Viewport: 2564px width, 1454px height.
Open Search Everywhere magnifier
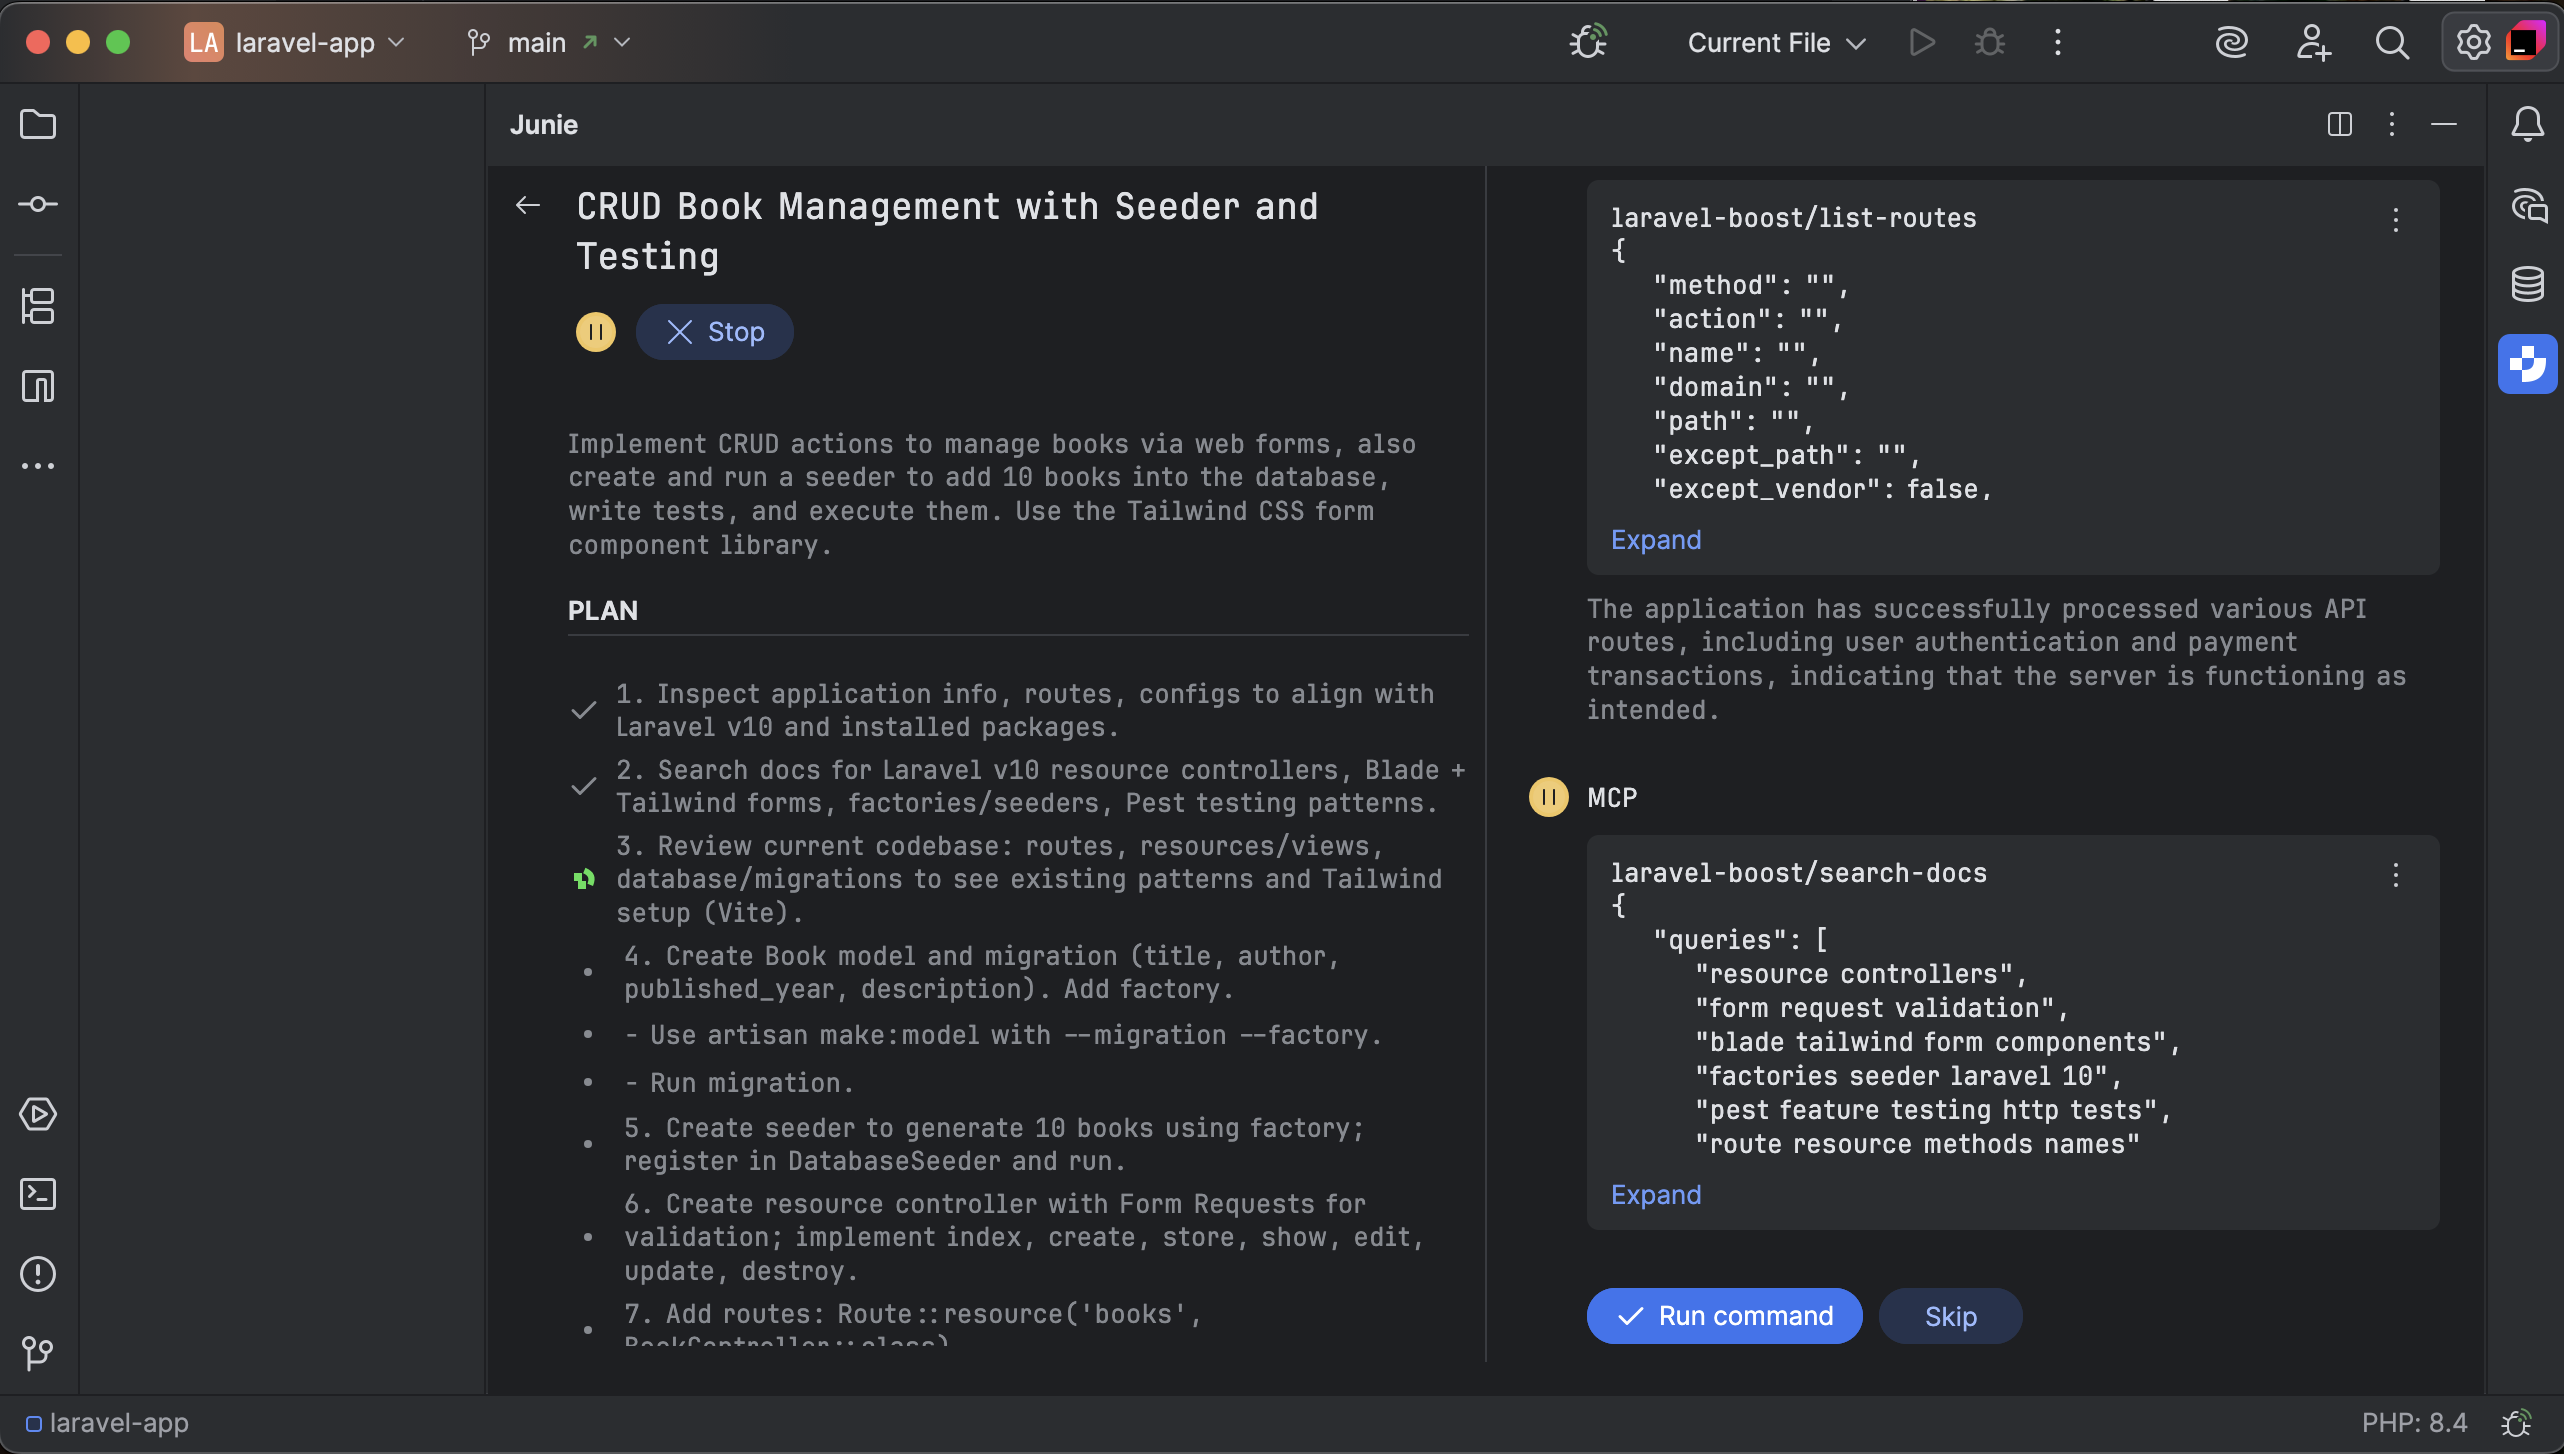(2392, 42)
